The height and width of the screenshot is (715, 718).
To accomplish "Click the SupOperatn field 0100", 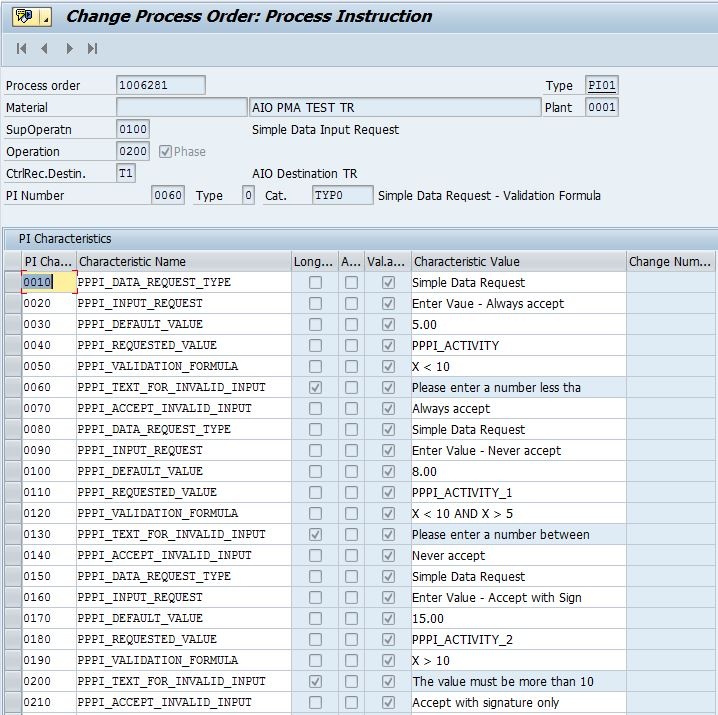I will pos(133,129).
